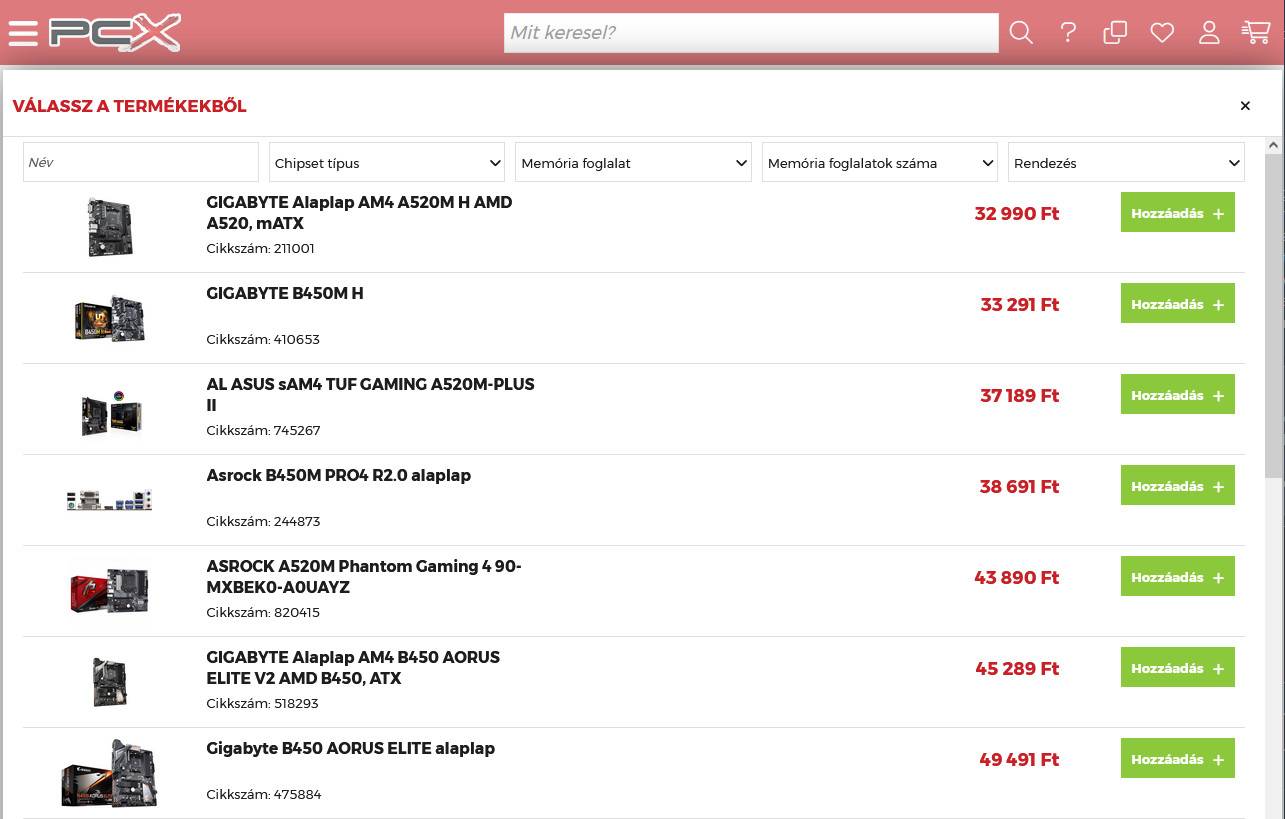Click the price 49 491 Ft
Viewport: 1285px width, 819px height.
[x=1019, y=760]
